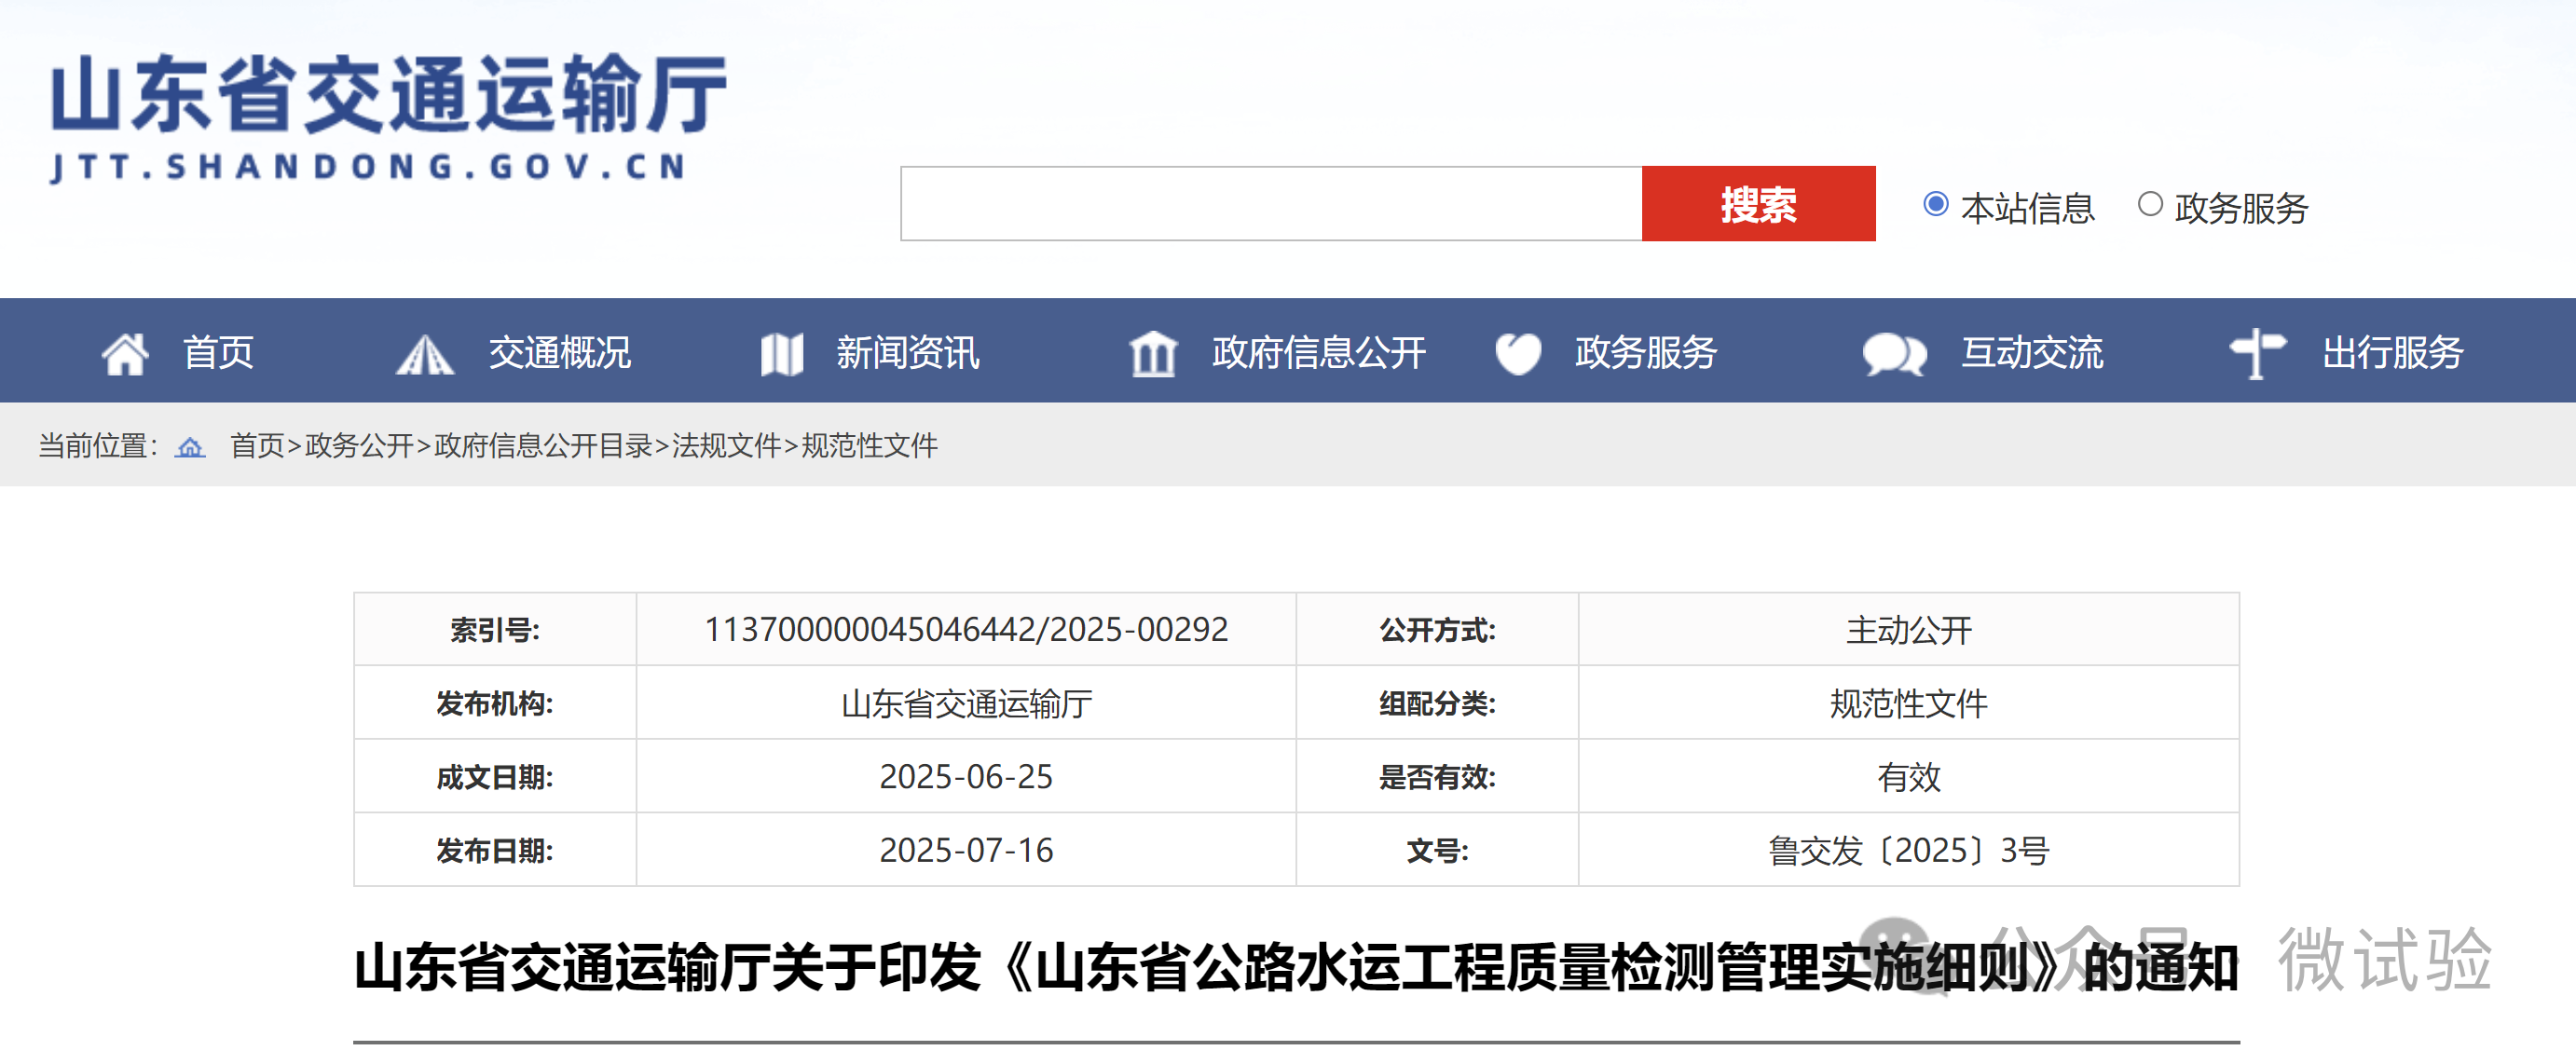Open the 新闻资讯 navigation menu
Viewport: 2576px width, 1064px height.
tap(907, 353)
